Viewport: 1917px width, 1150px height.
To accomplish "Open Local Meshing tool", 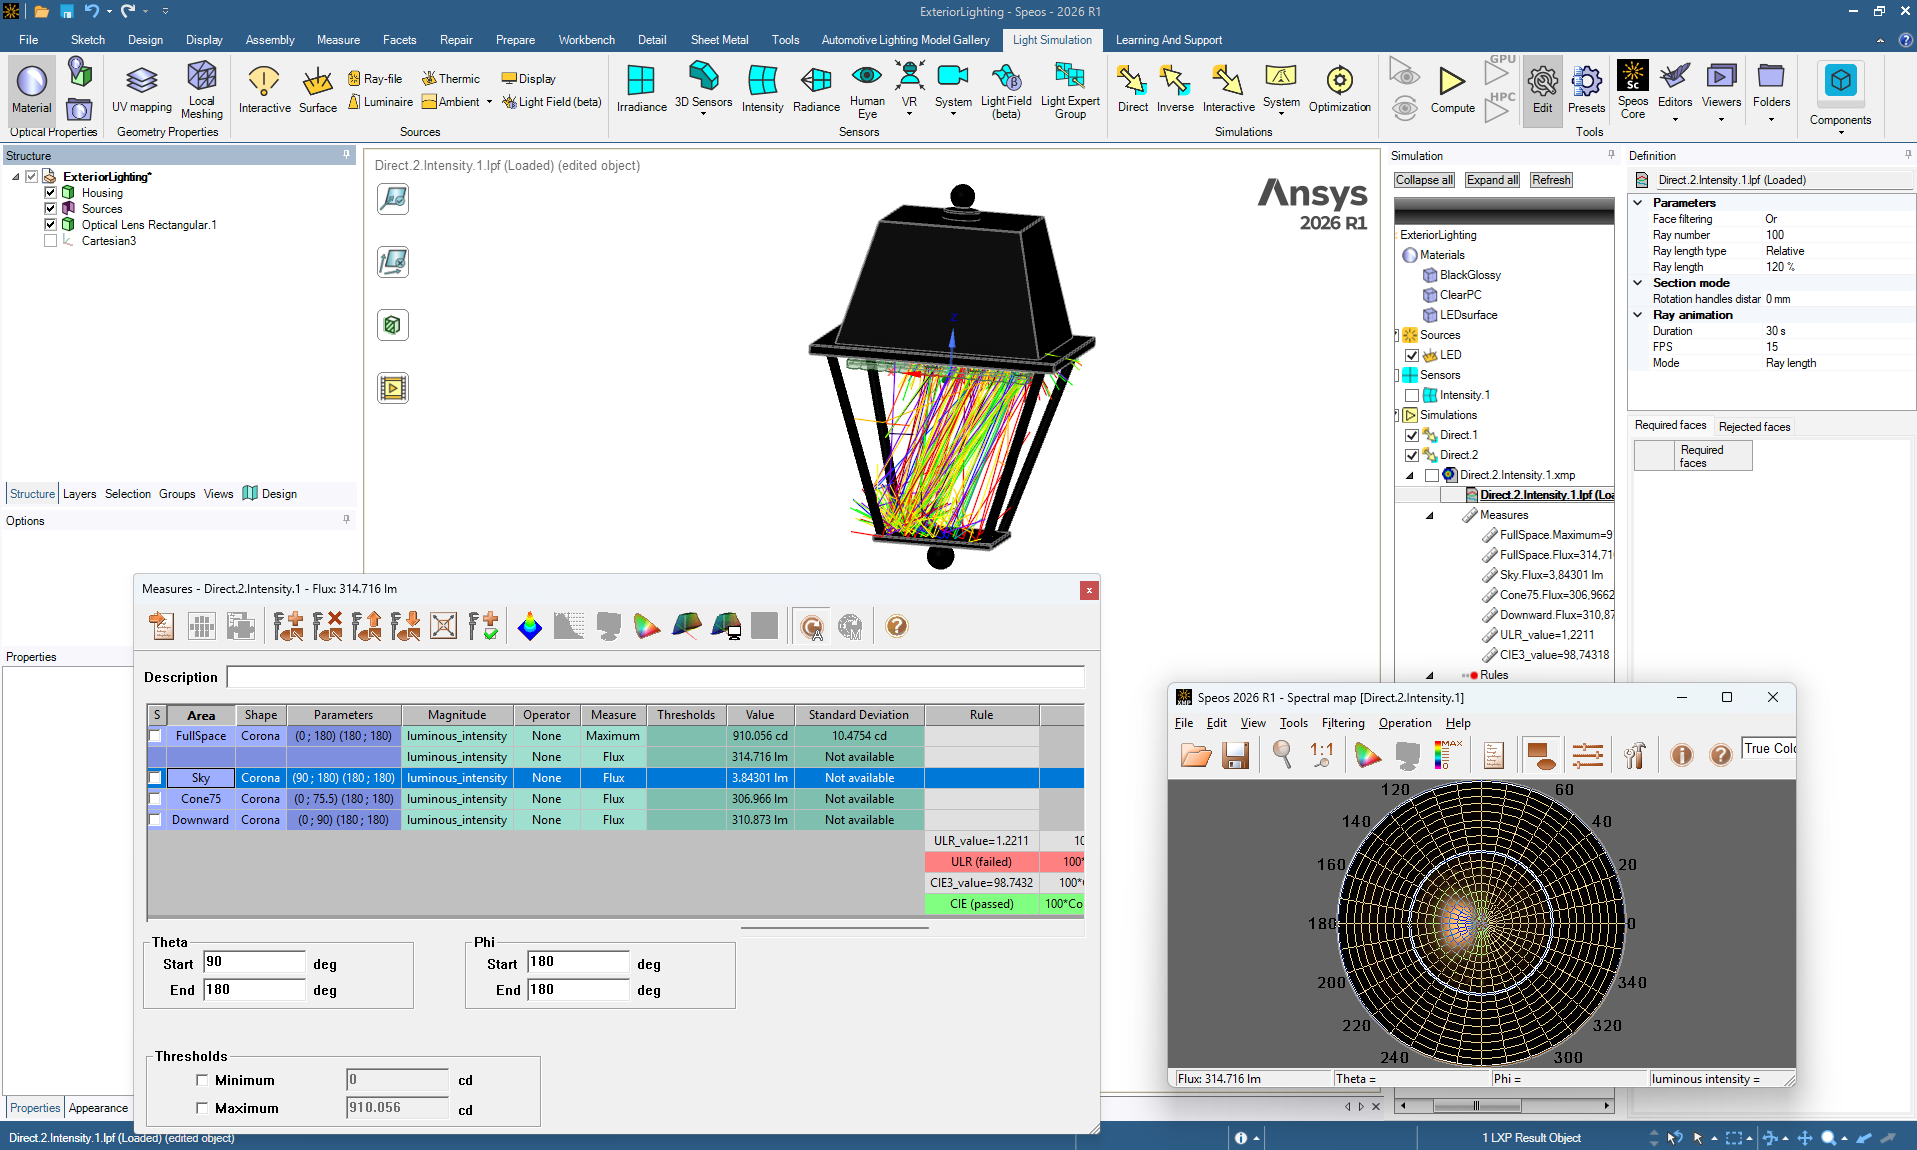I will (x=202, y=89).
